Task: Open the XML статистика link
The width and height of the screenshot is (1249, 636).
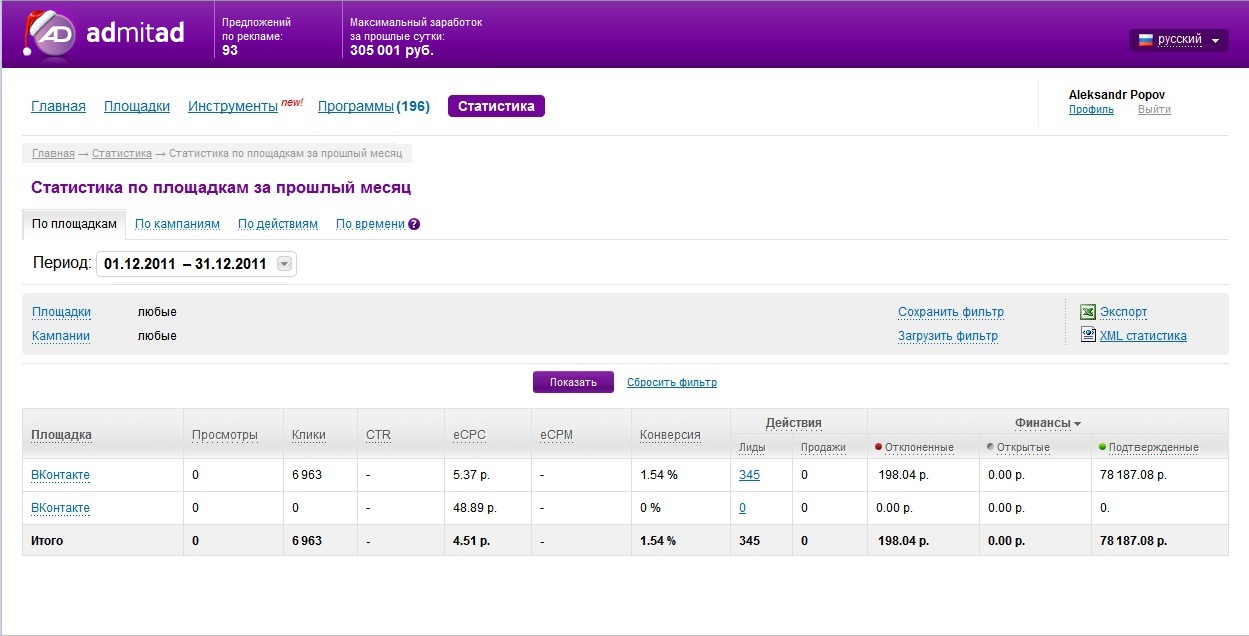Action: (x=1143, y=336)
